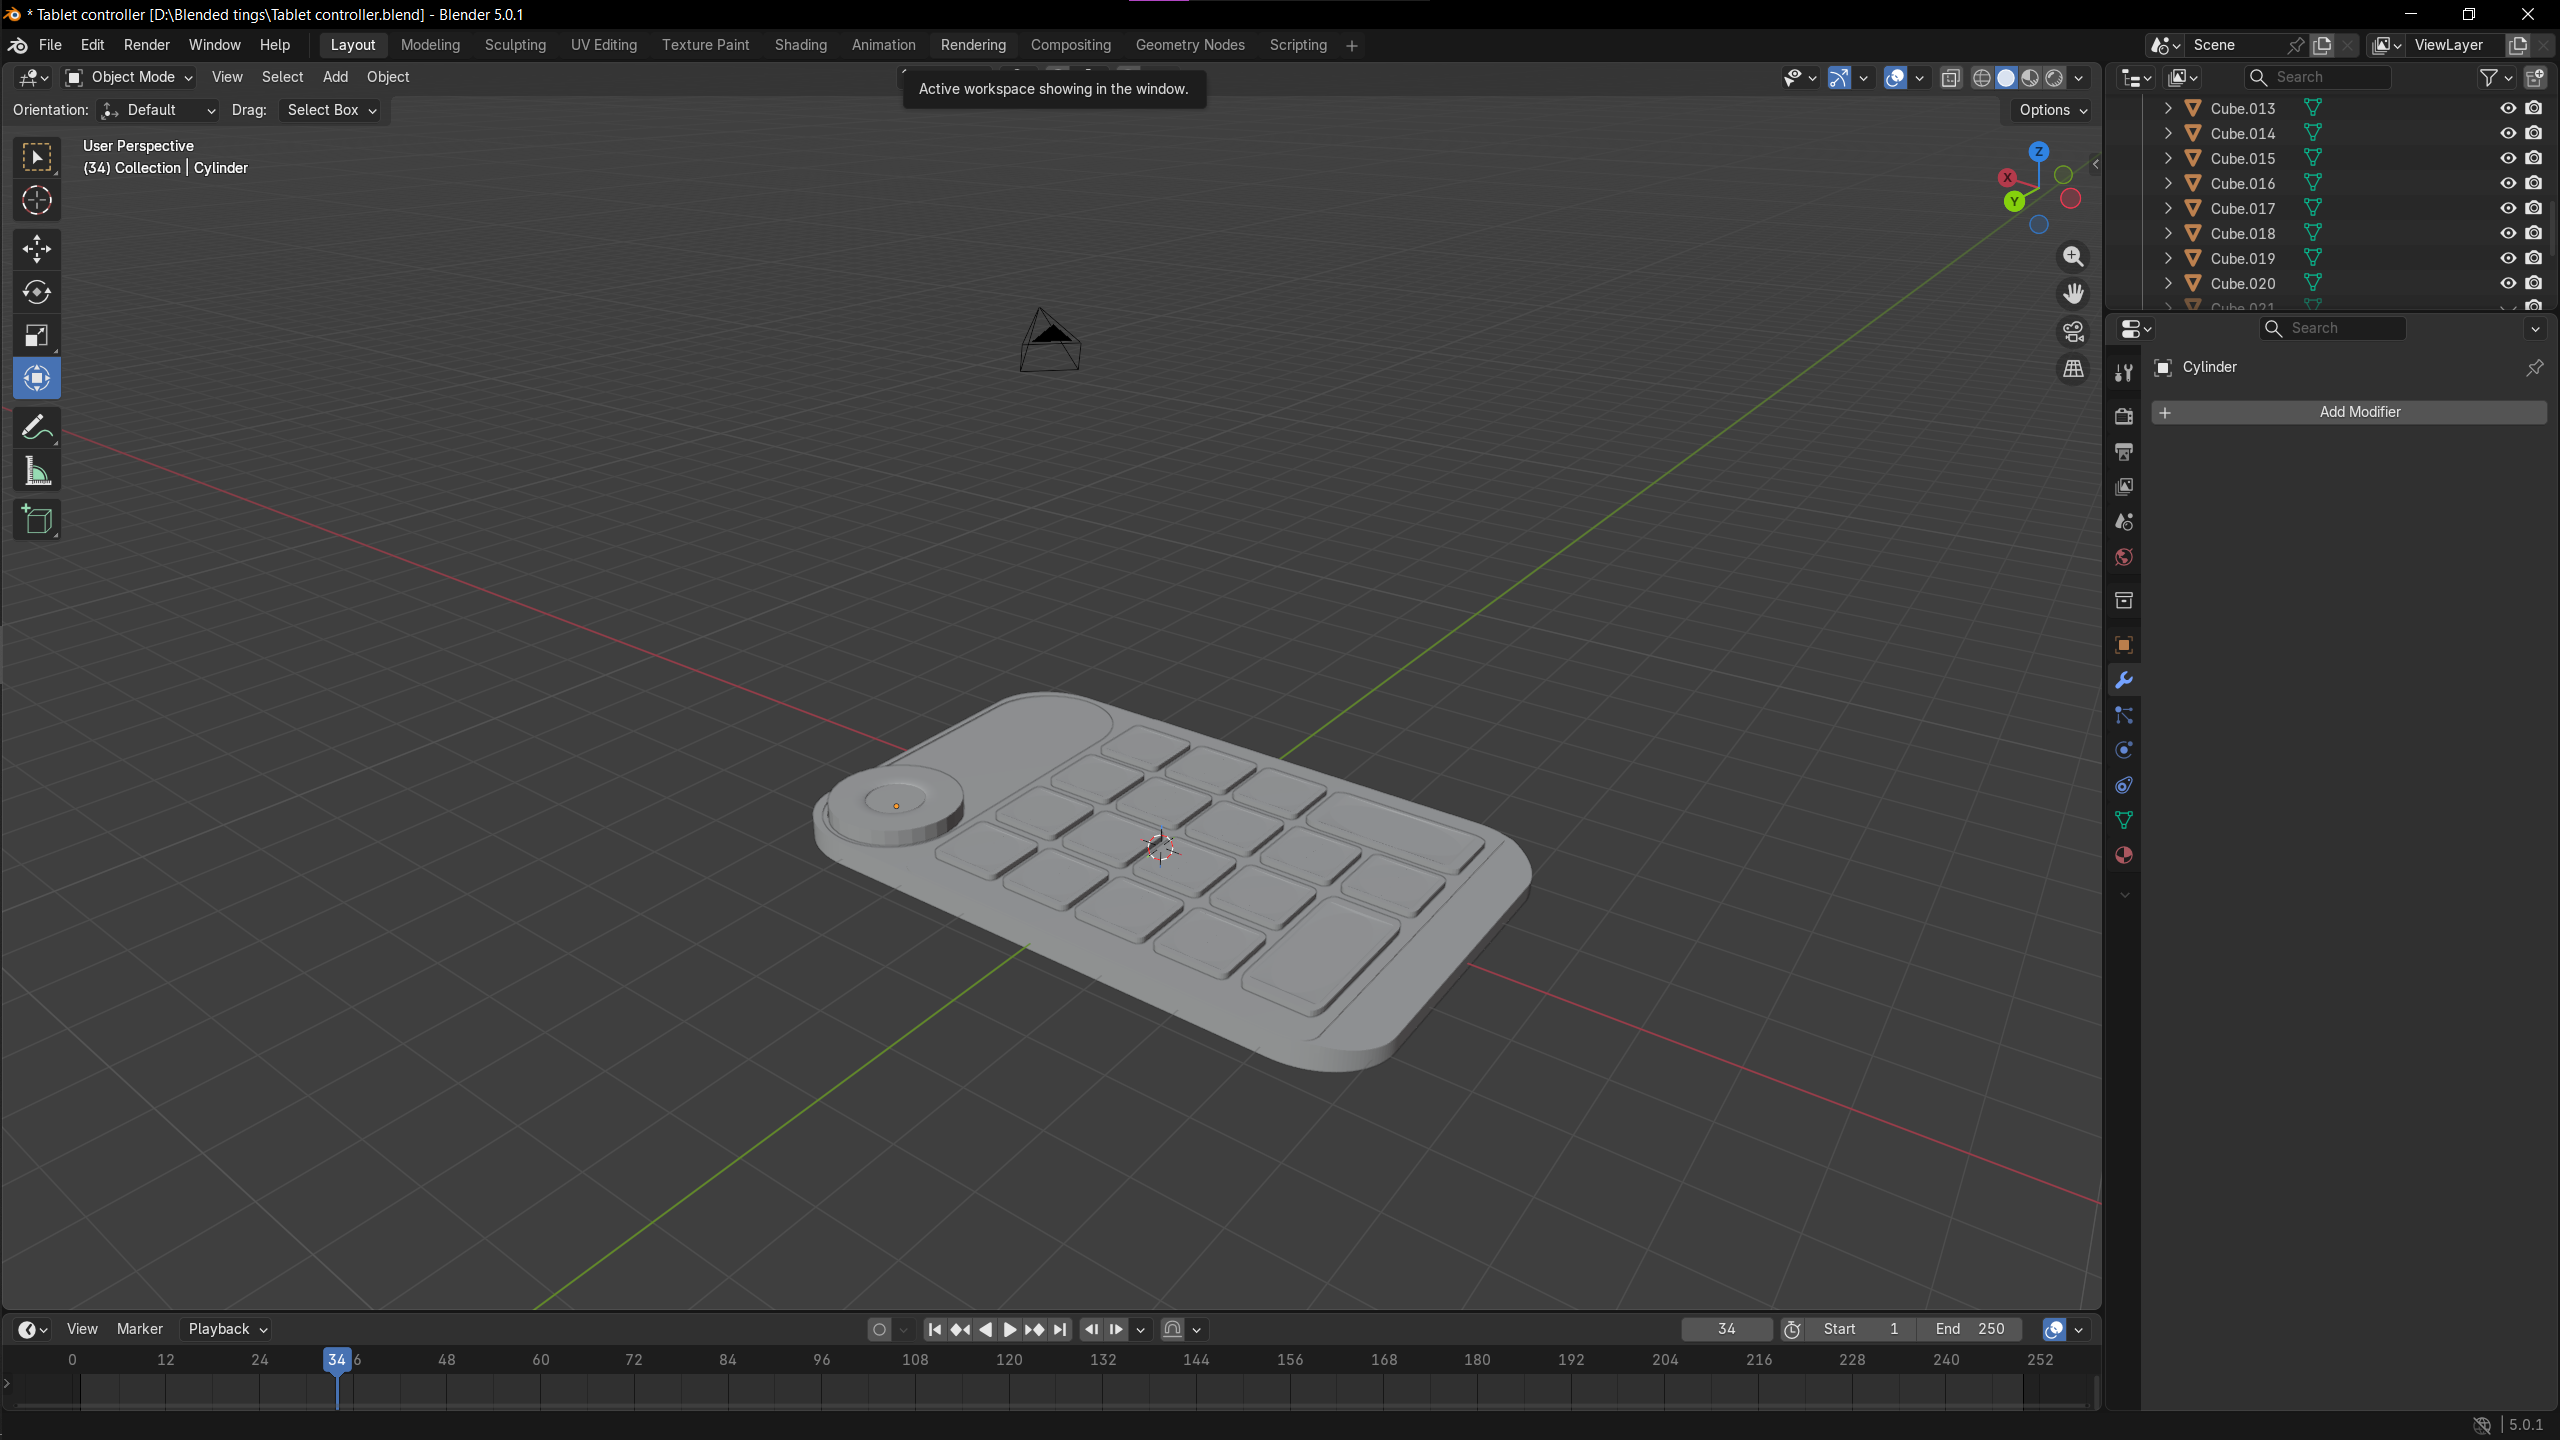Select the Rotate tool
Image resolution: width=2560 pixels, height=1440 pixels.
[x=37, y=292]
